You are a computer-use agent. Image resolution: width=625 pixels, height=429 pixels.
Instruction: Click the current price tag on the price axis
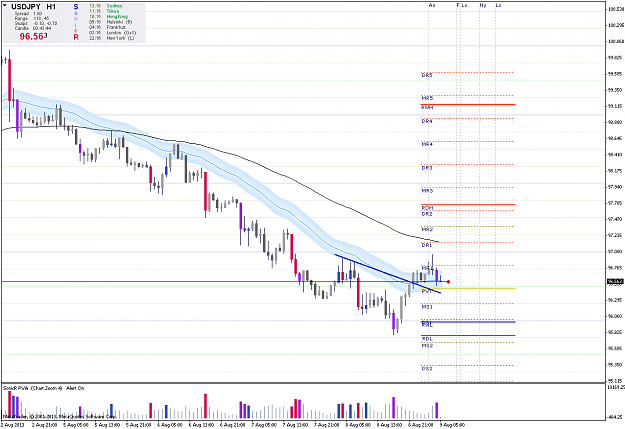(x=615, y=282)
